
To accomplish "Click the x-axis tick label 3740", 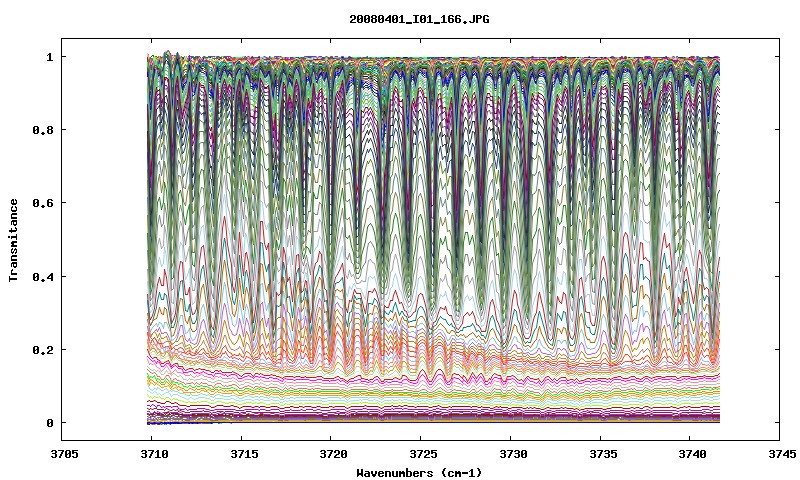I will point(692,454).
